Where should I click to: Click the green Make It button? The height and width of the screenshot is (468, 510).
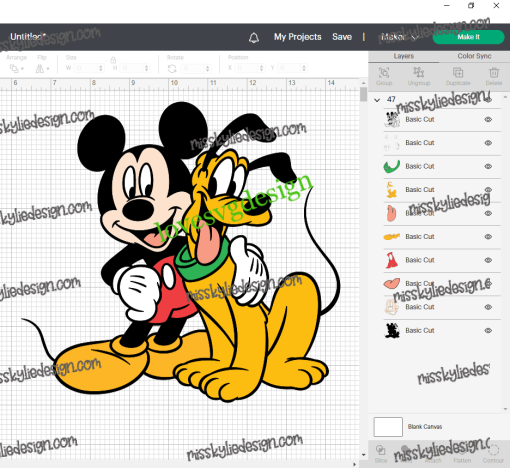468,37
